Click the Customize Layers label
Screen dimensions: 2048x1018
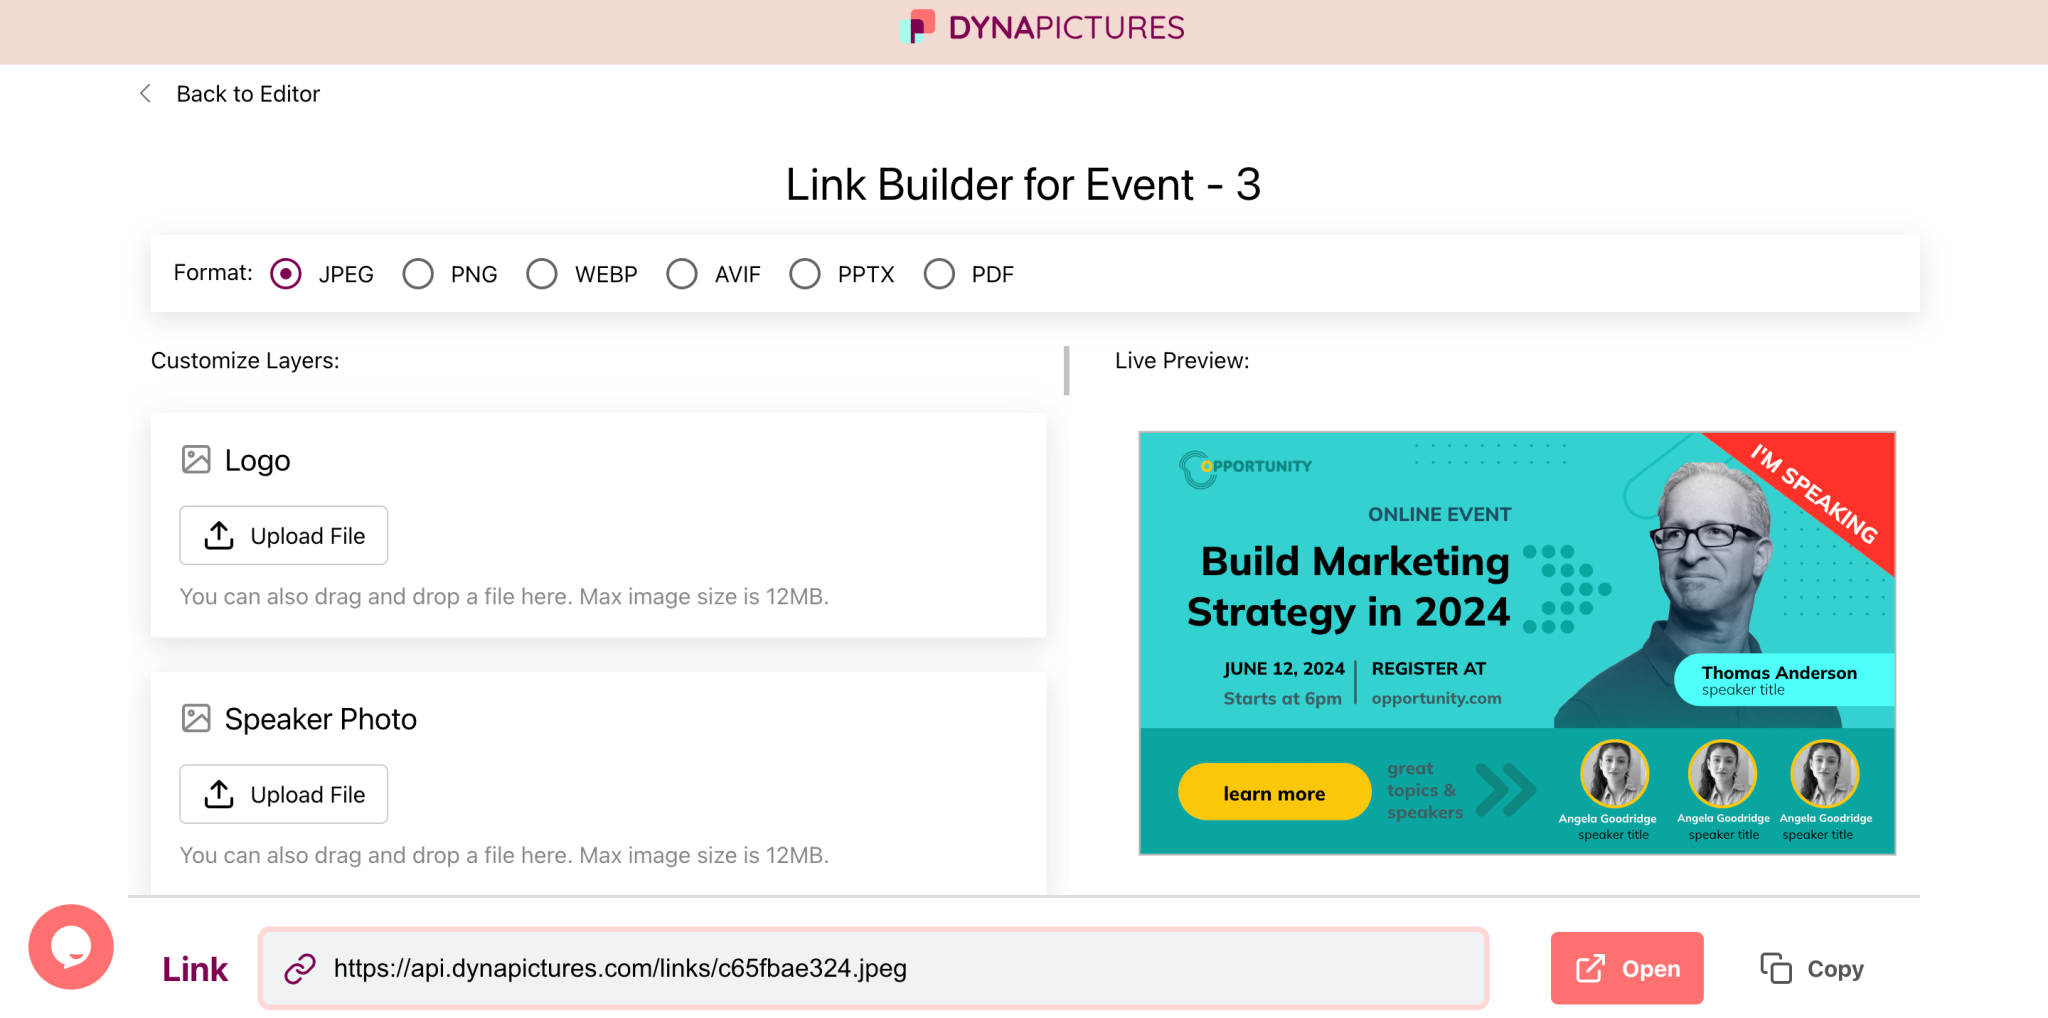point(245,360)
